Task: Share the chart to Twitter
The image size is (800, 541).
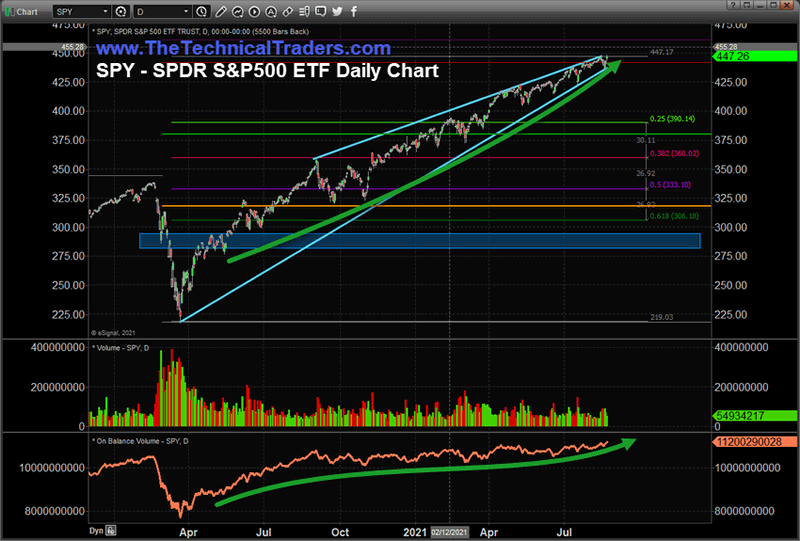Action: [337, 11]
